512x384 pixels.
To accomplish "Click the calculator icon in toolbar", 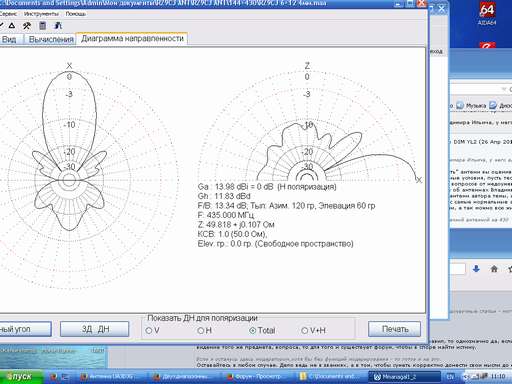I will click(x=42, y=26).
